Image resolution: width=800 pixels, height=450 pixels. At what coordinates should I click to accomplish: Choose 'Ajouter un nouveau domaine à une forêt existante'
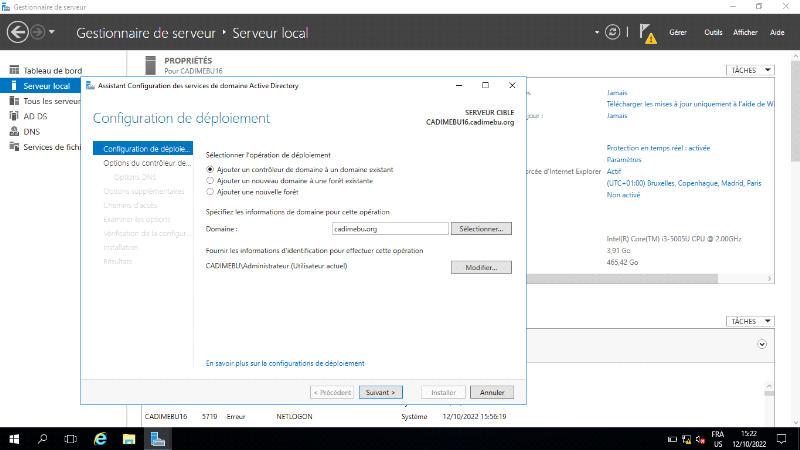pos(210,180)
